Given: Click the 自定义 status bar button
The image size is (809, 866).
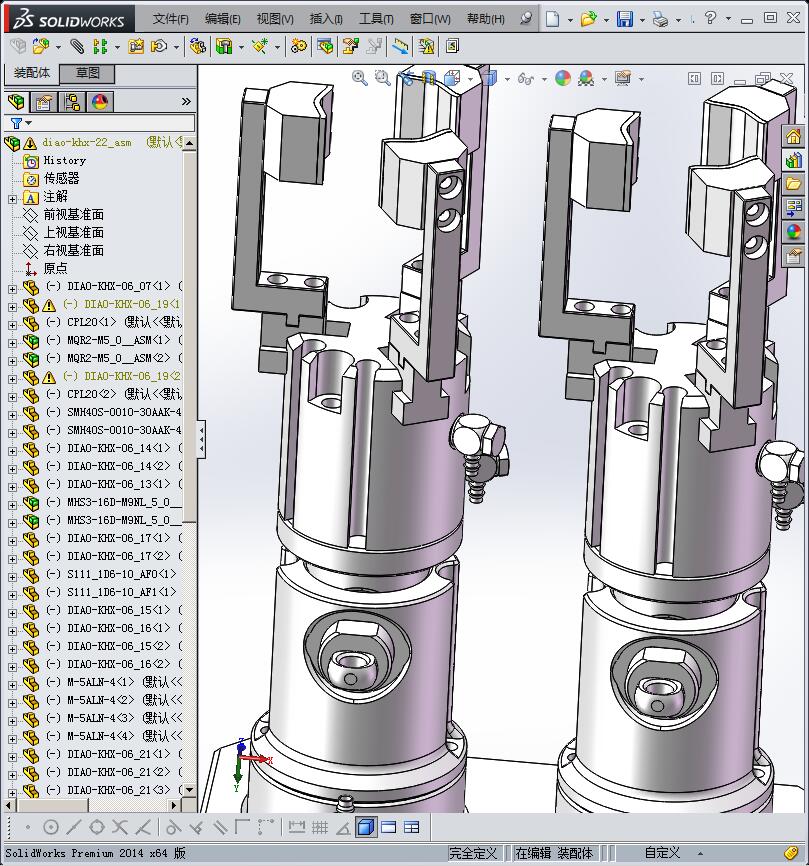Looking at the screenshot, I should [662, 853].
